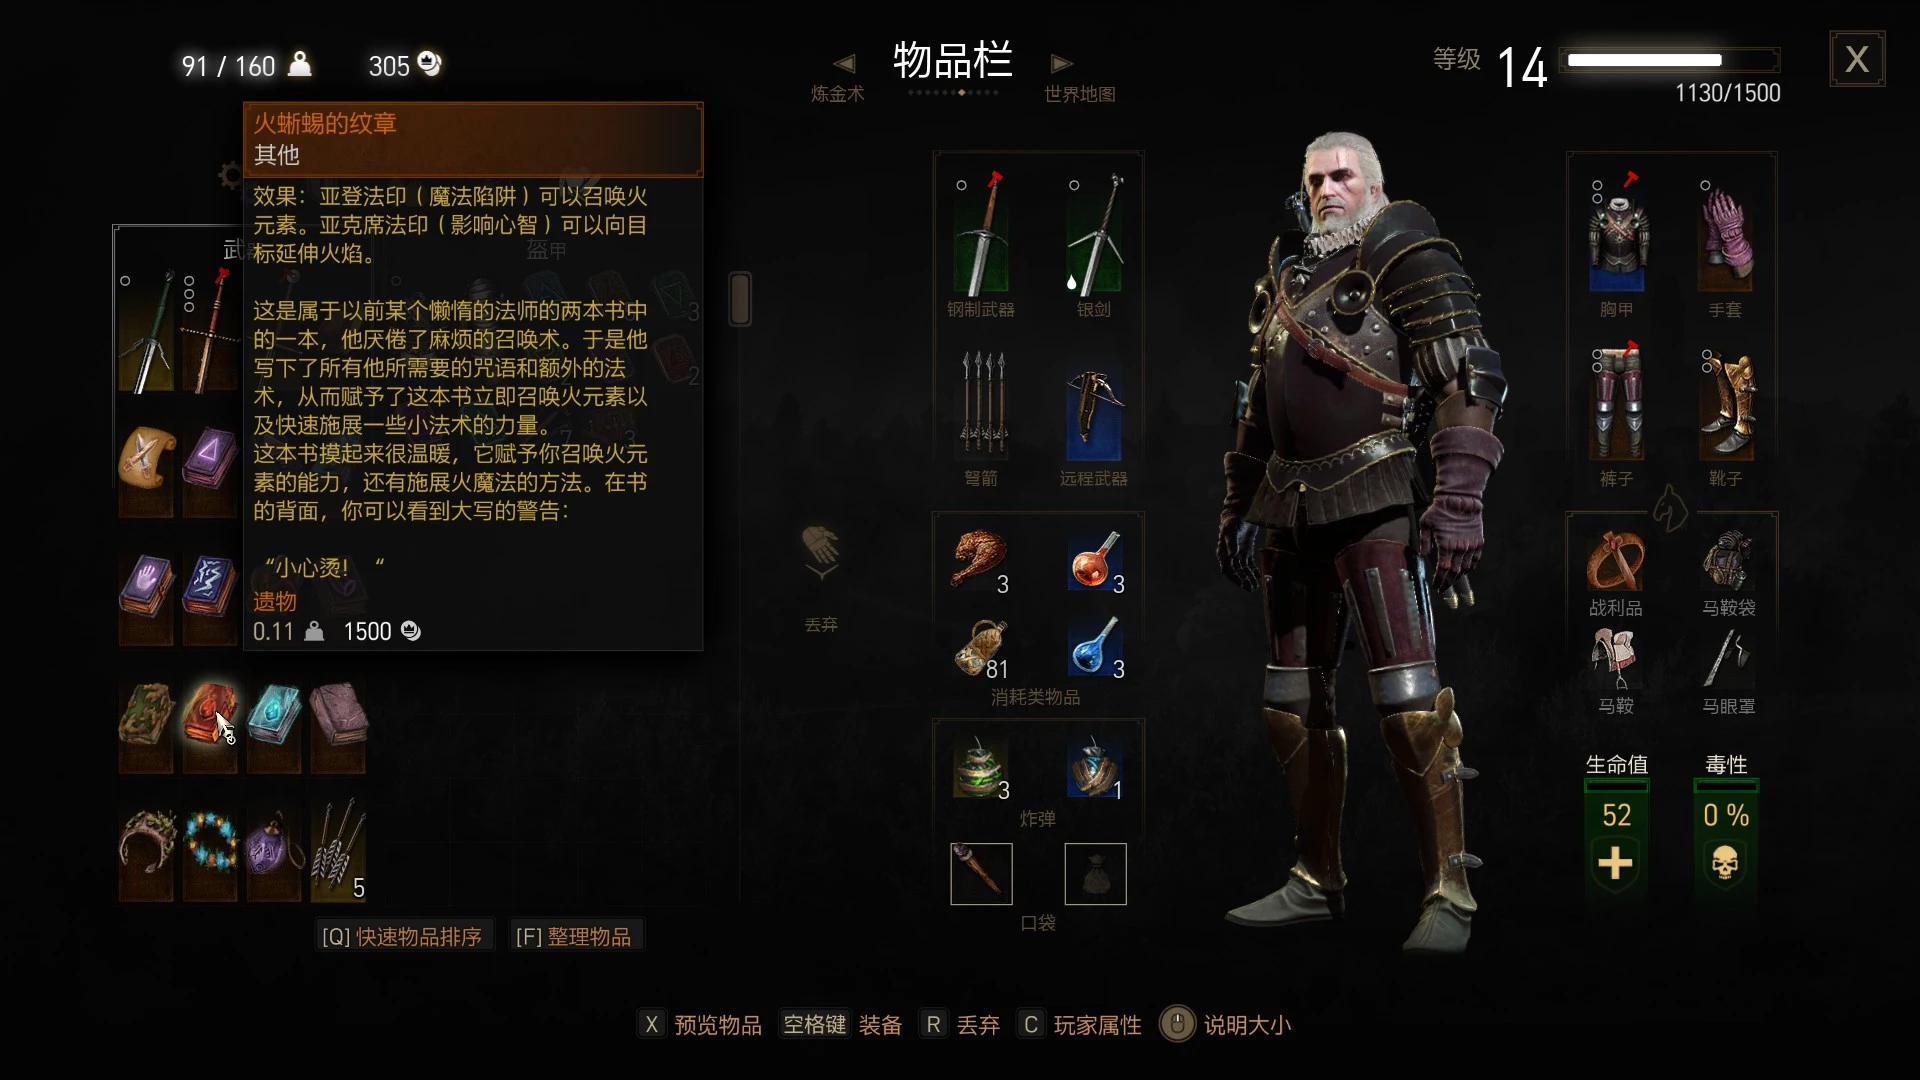
Task: Select the chest armor slot
Action: [x=1617, y=234]
